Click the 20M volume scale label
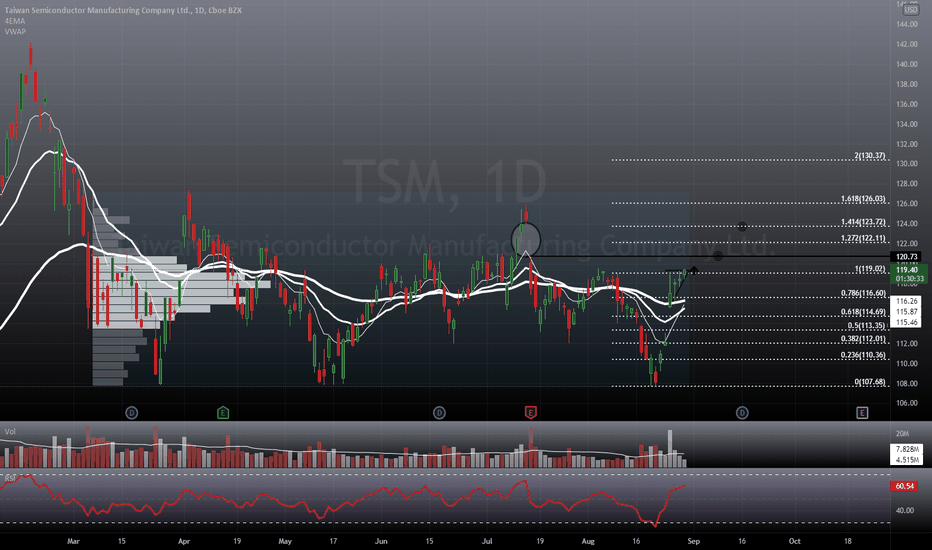Viewport: 932px width, 550px height. pos(902,433)
